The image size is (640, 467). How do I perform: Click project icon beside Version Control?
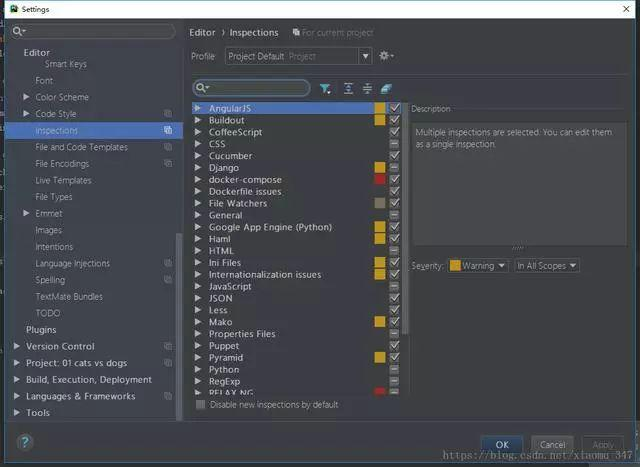pyautogui.click(x=168, y=346)
